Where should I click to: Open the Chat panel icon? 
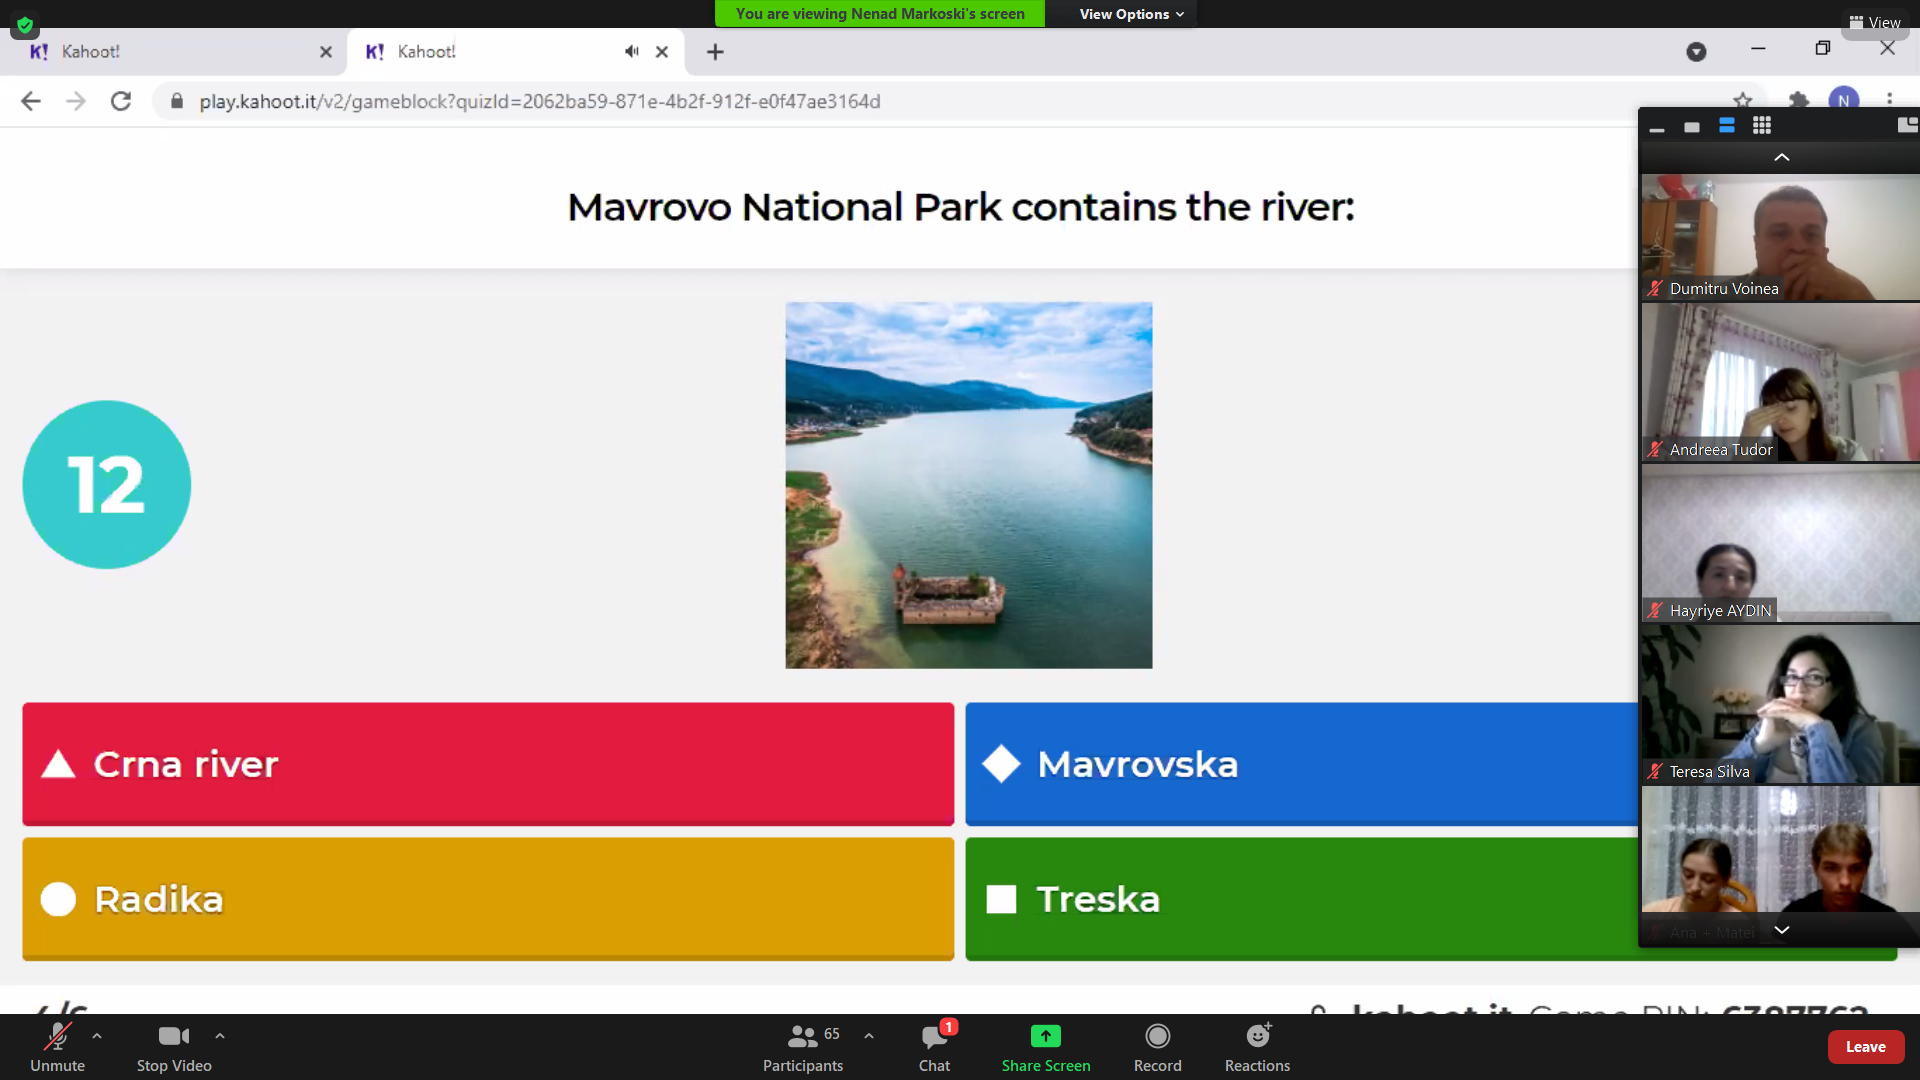(934, 1038)
